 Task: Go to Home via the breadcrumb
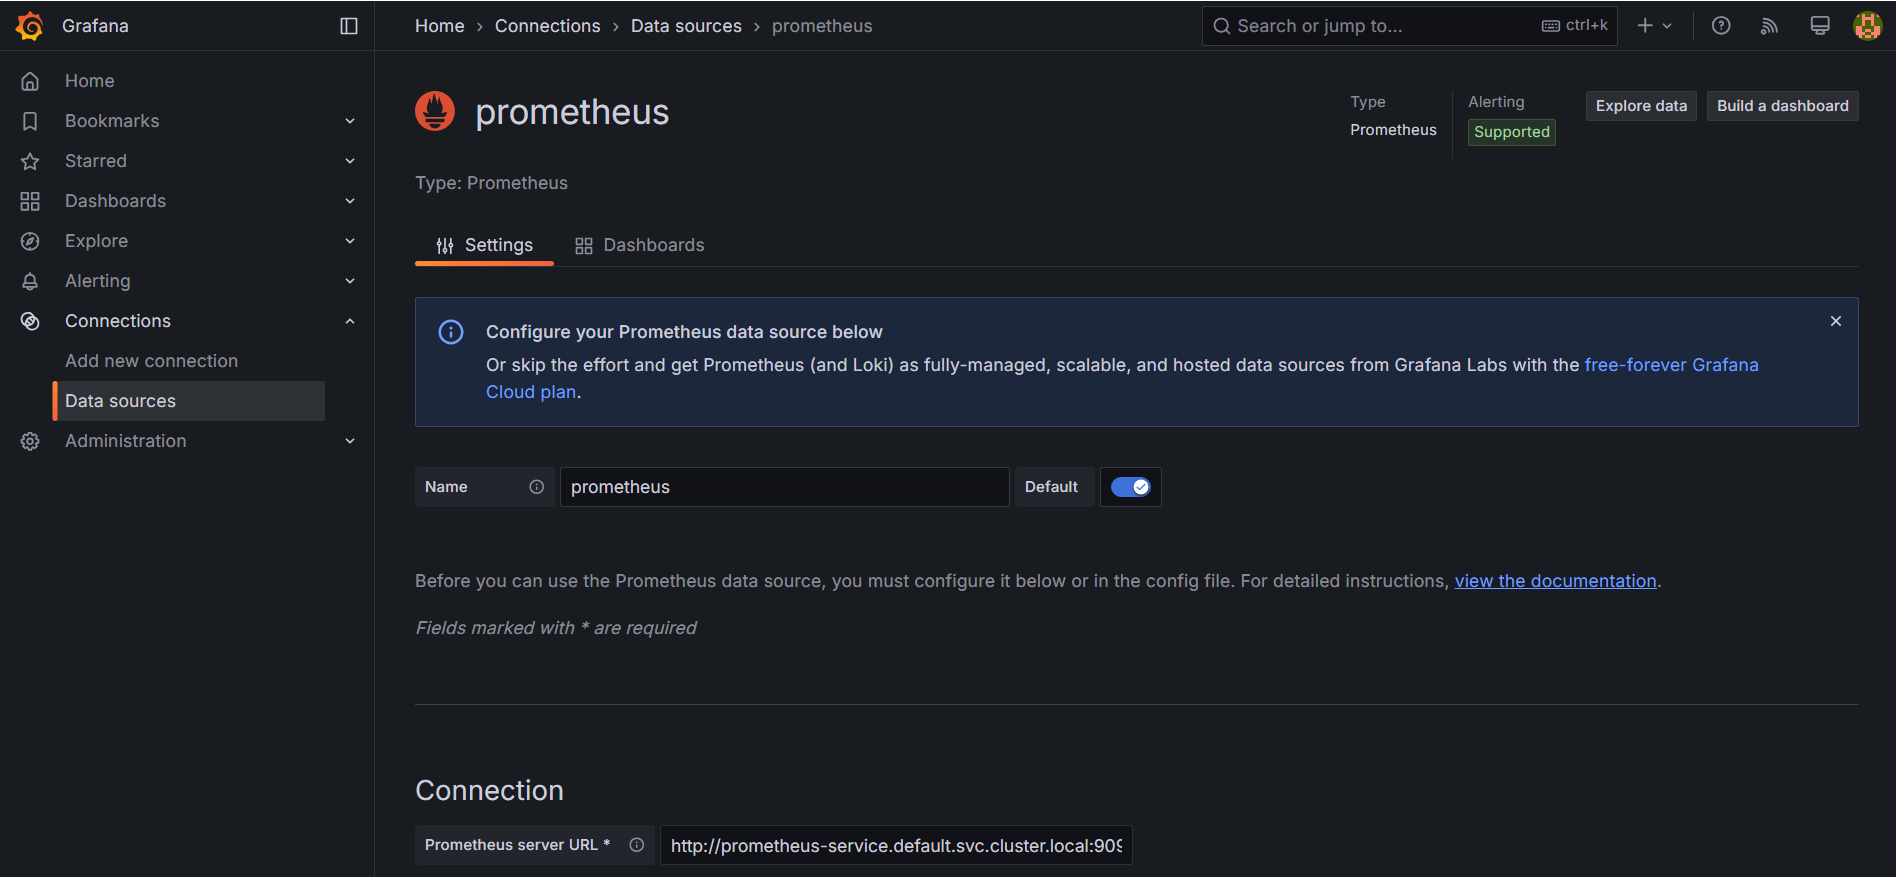(x=440, y=26)
